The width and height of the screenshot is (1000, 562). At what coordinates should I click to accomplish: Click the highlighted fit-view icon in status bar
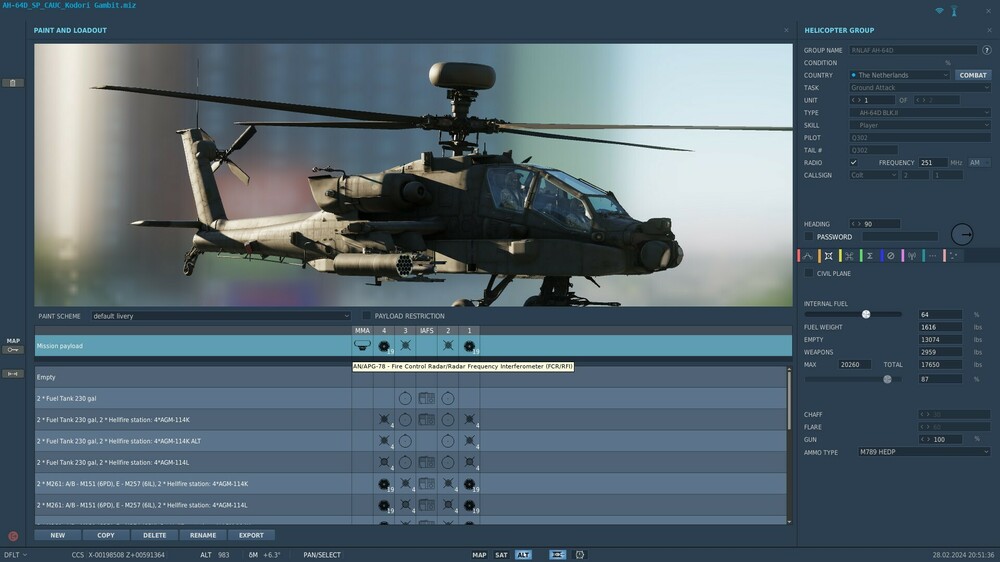coord(557,555)
